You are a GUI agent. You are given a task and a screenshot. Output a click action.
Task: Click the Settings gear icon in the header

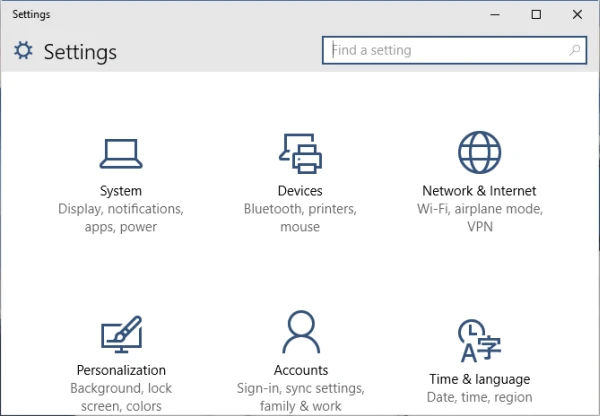23,51
